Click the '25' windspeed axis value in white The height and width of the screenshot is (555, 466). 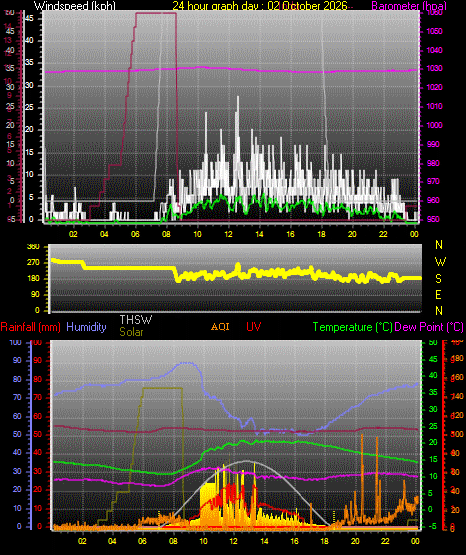click(30, 107)
